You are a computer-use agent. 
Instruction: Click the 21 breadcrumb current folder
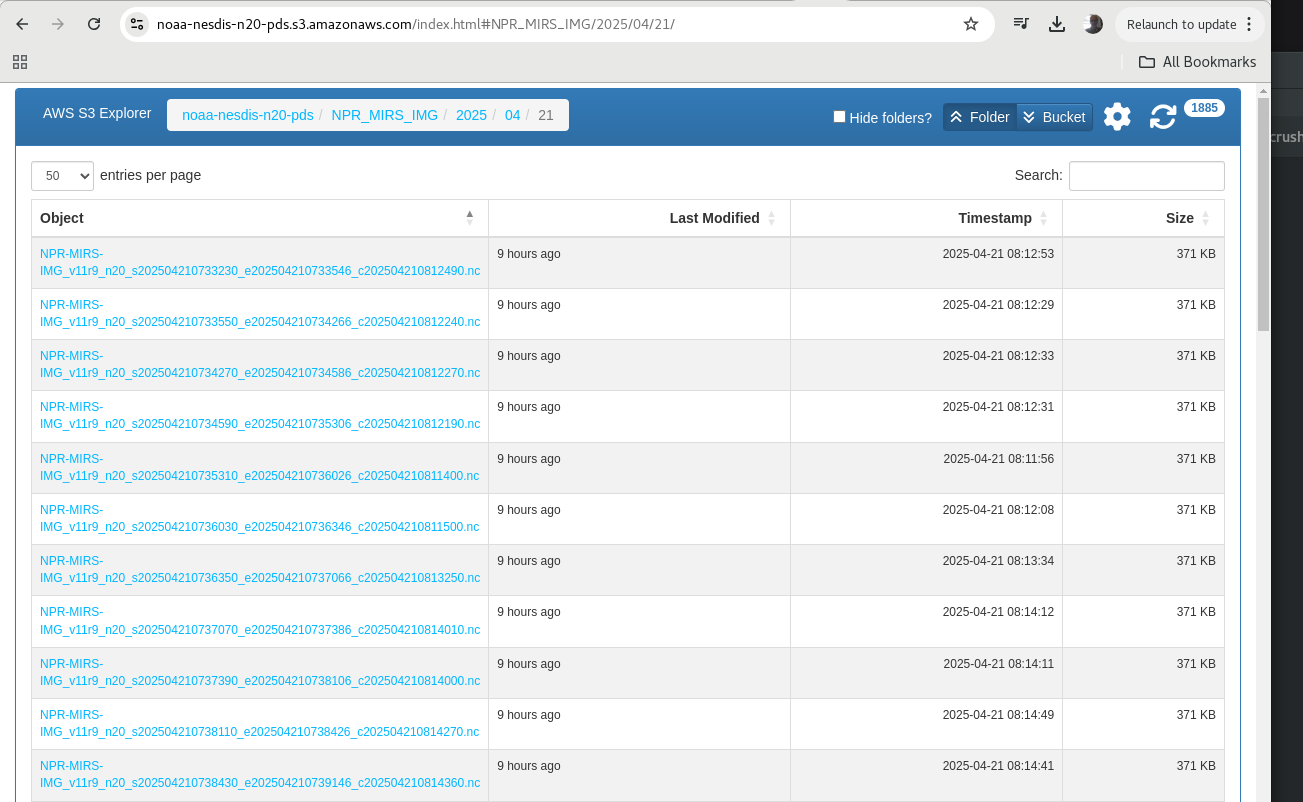546,115
